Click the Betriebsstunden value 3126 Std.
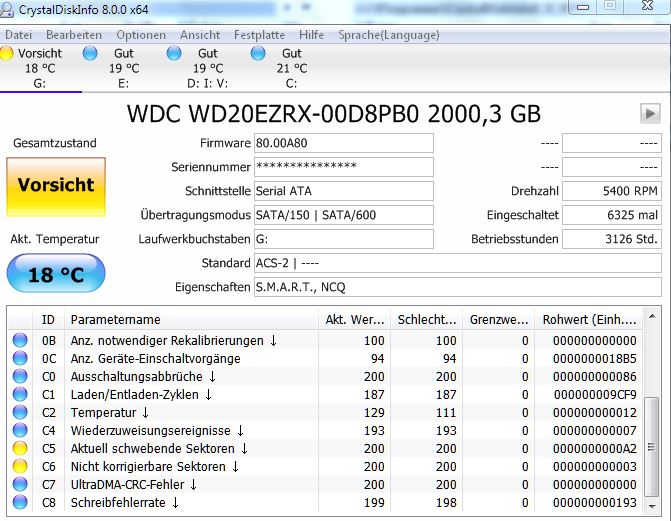The image size is (671, 521). [612, 239]
